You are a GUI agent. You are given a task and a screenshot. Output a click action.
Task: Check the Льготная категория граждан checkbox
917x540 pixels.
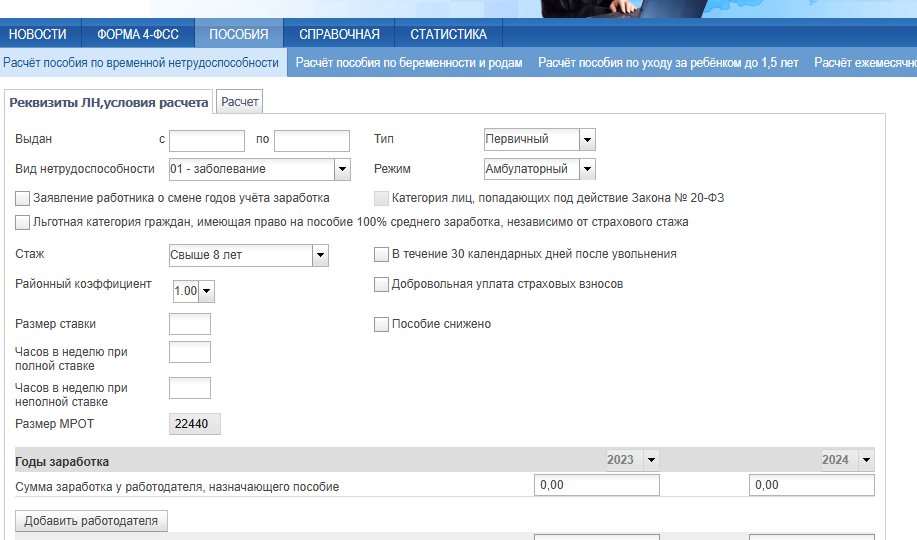point(22,222)
